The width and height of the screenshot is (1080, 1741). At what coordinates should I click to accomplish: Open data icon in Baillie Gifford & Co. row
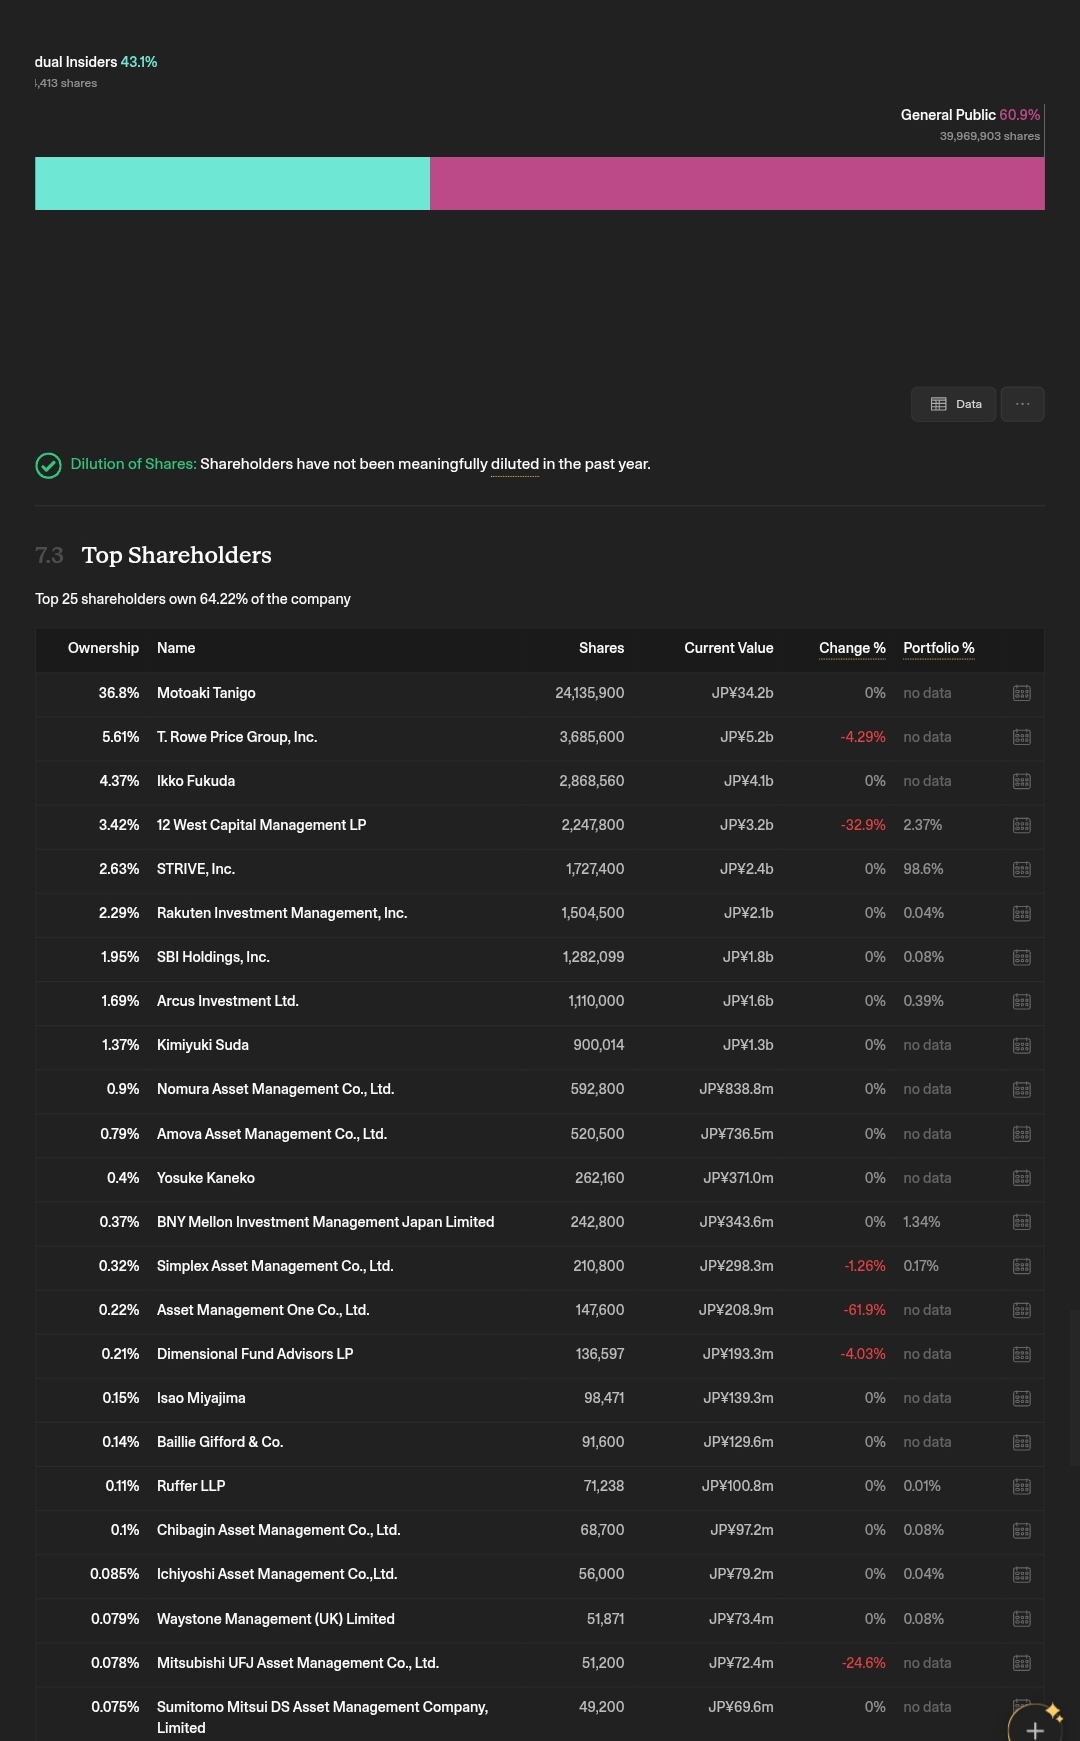tap(1021, 1442)
